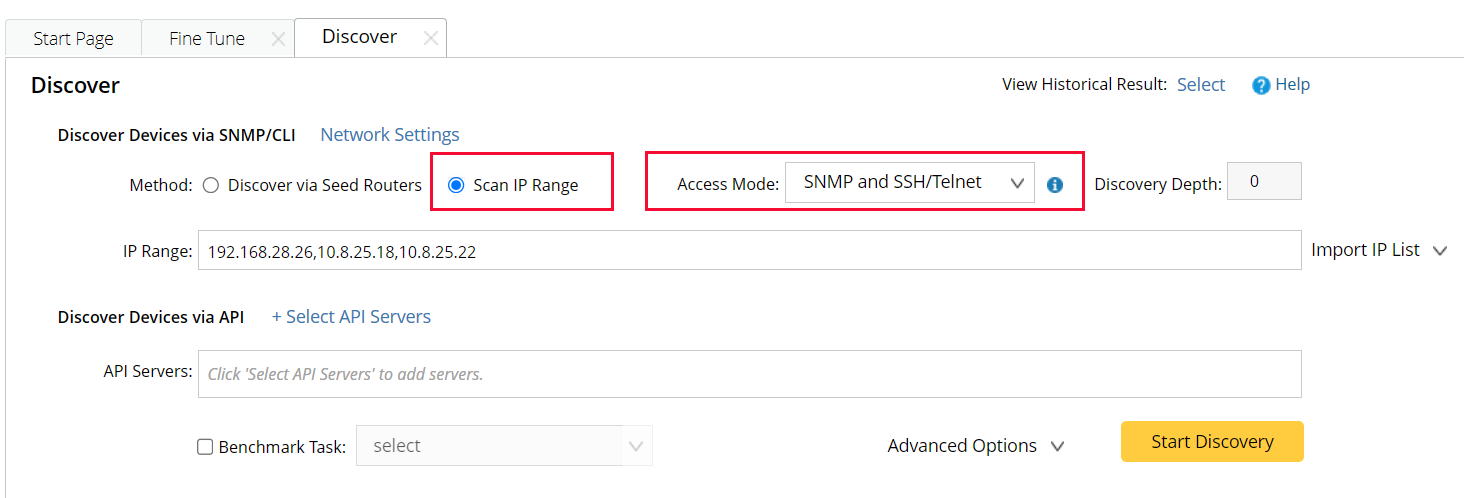Click the Discovery Depth field
This screenshot has height=498, width=1464.
coord(1263,181)
